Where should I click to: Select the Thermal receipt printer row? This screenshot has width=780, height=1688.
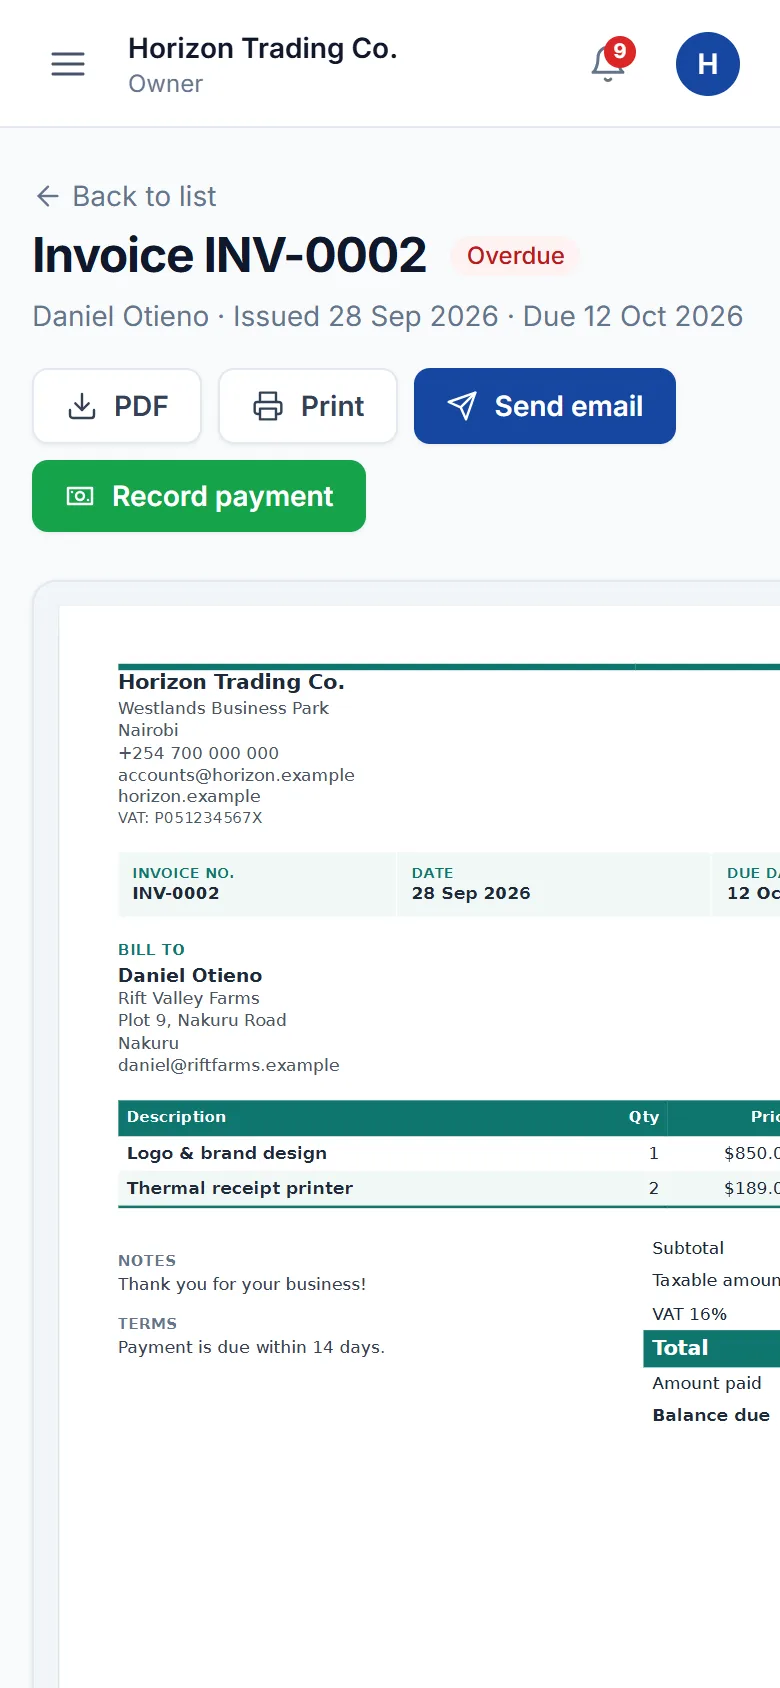click(x=449, y=1188)
